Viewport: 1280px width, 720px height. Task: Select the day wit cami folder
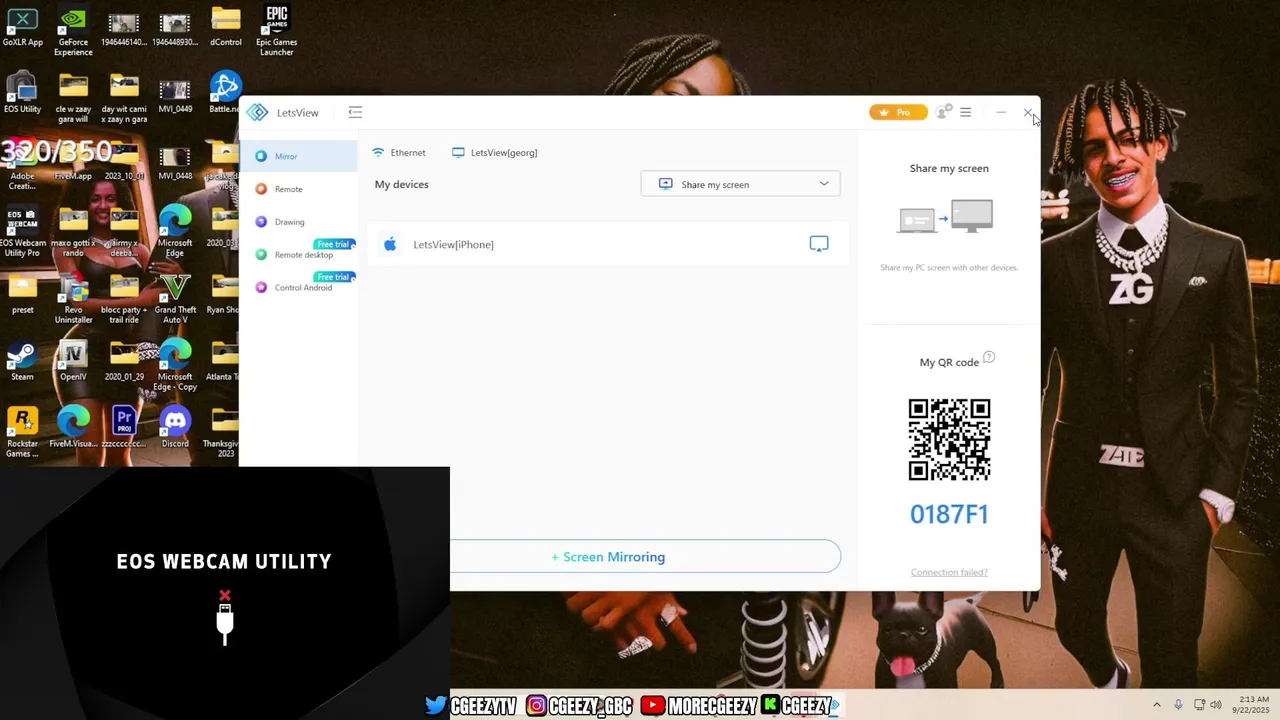124,99
